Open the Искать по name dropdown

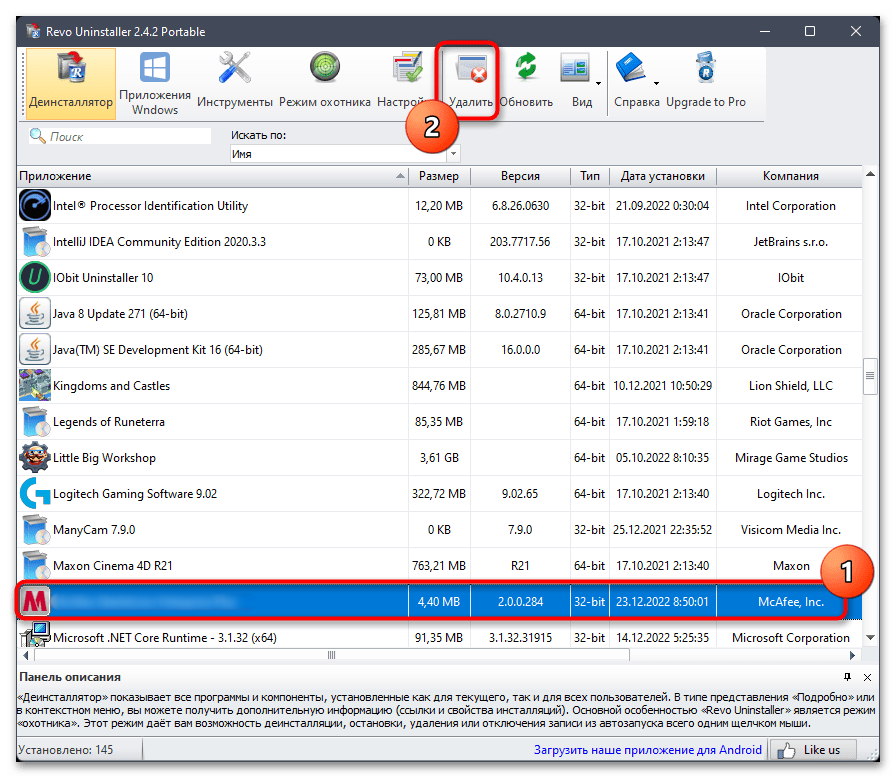click(x=453, y=152)
